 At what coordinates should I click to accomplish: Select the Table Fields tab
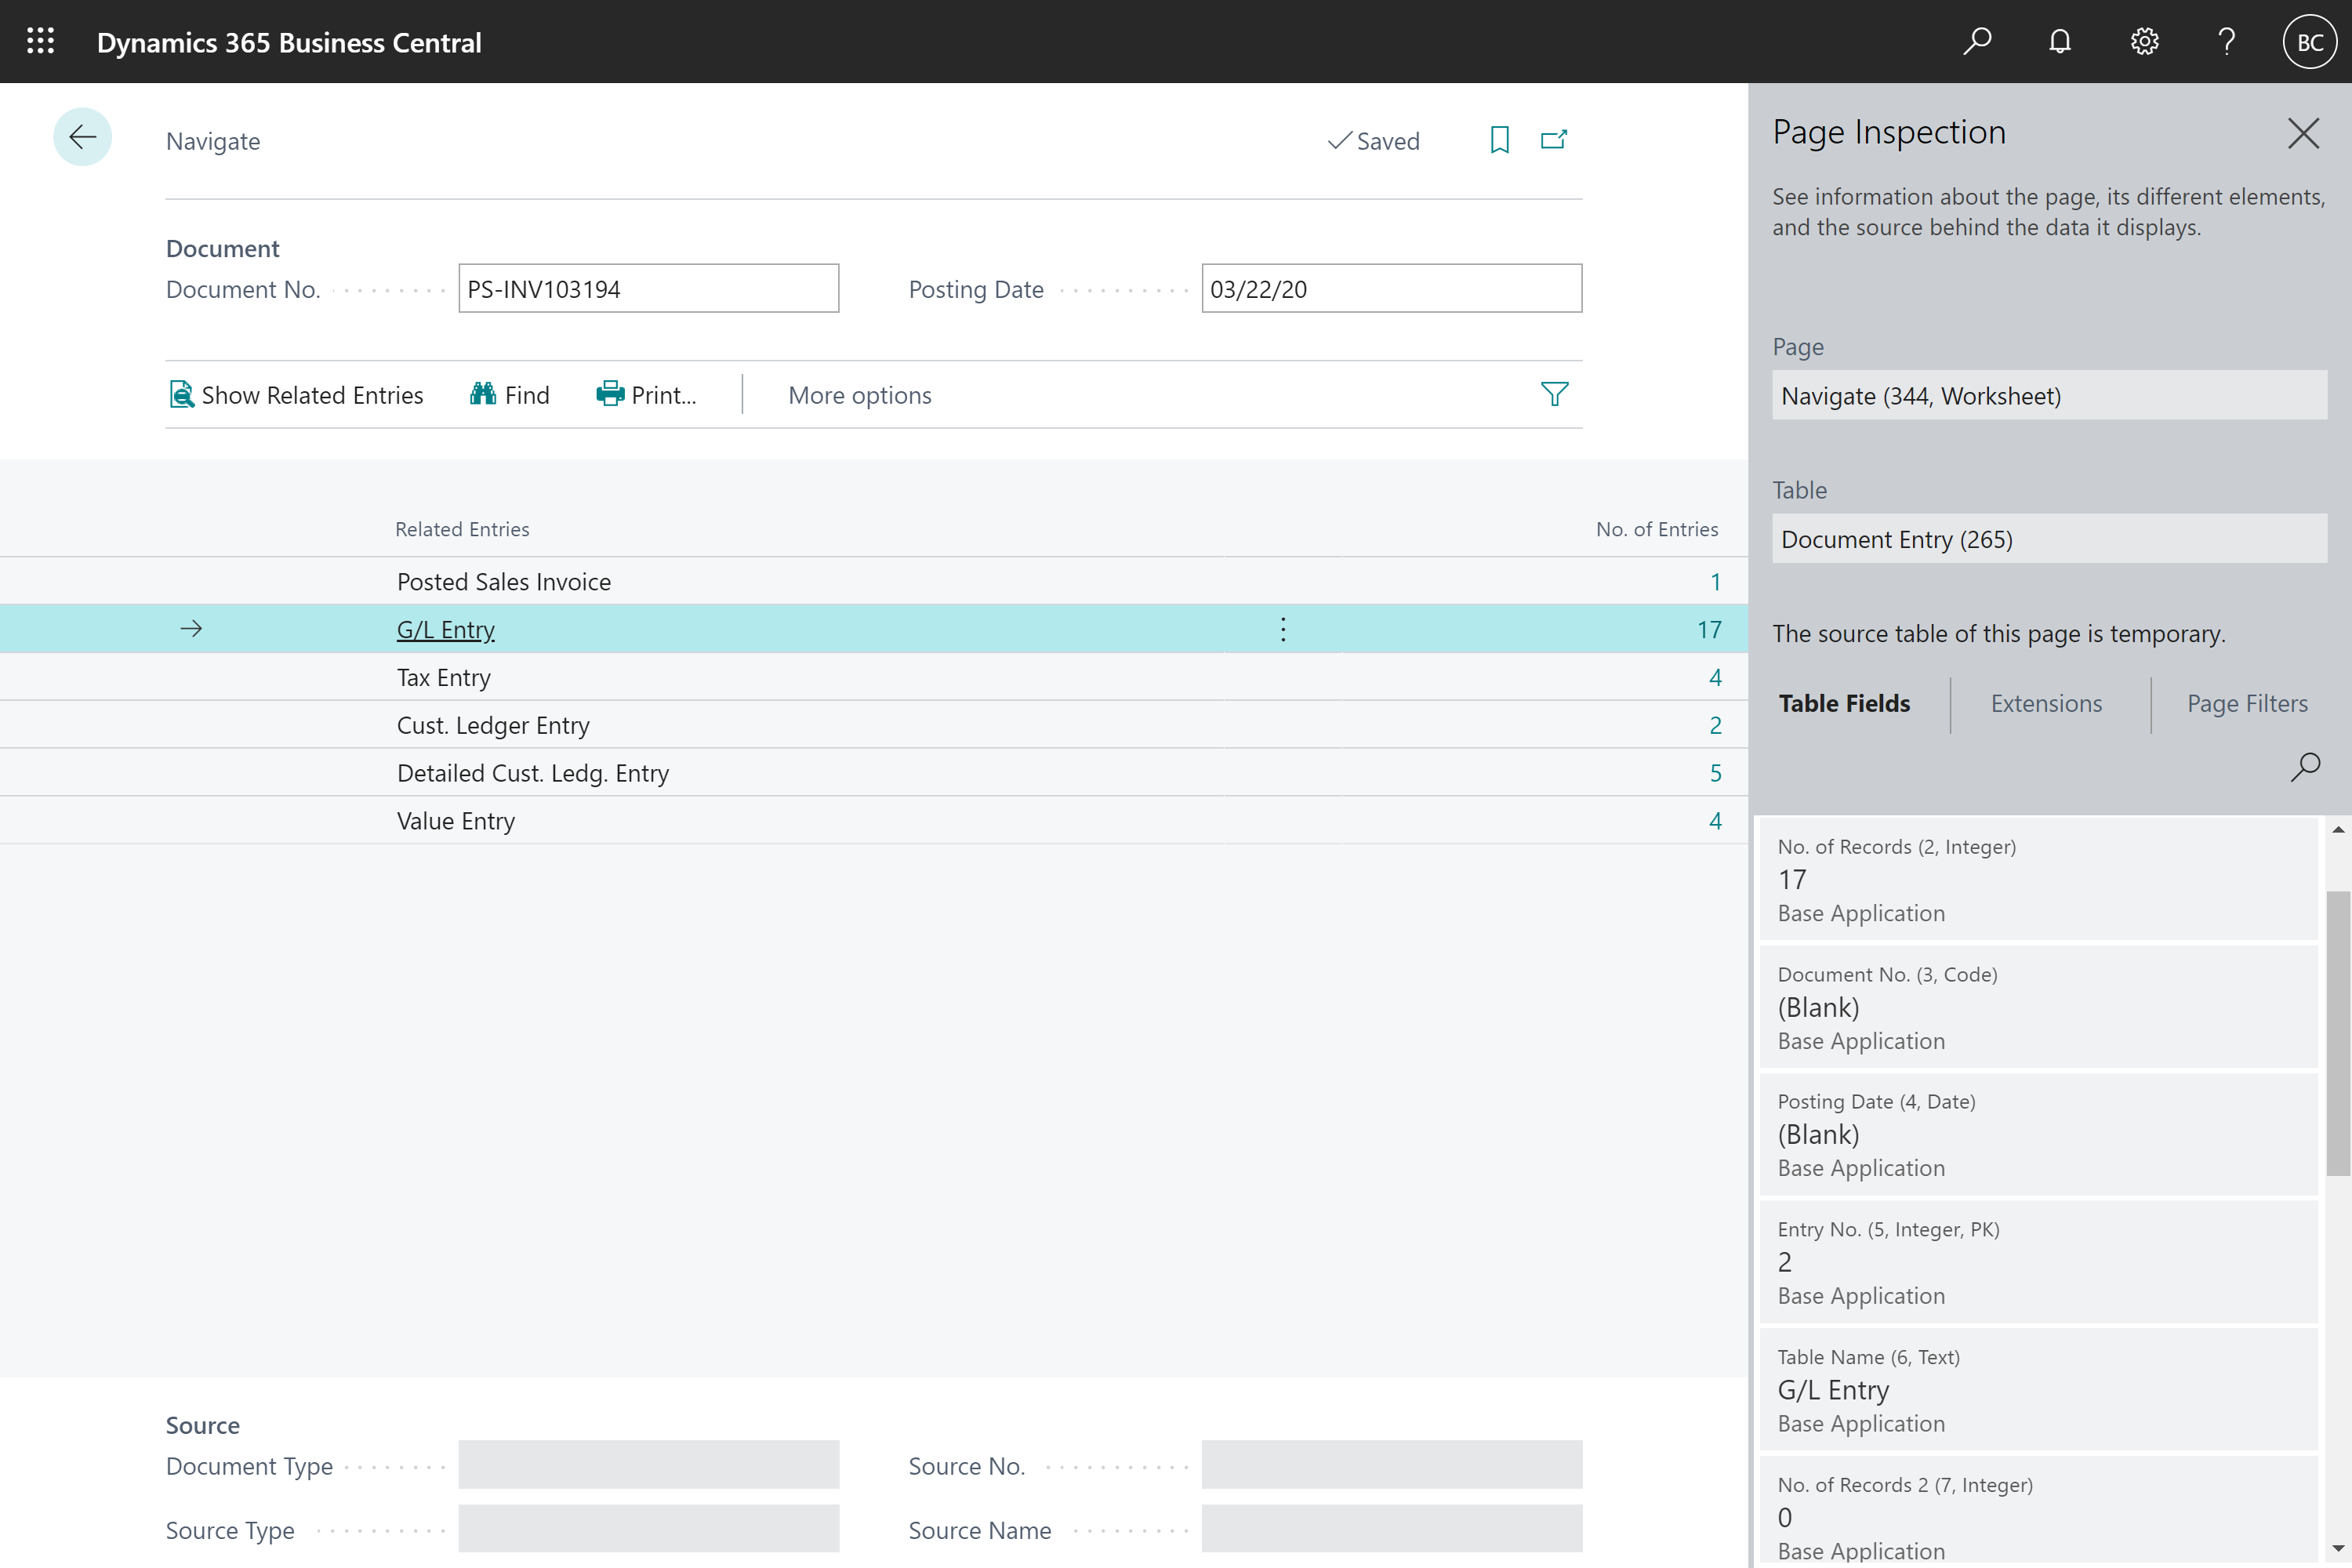(x=1845, y=702)
